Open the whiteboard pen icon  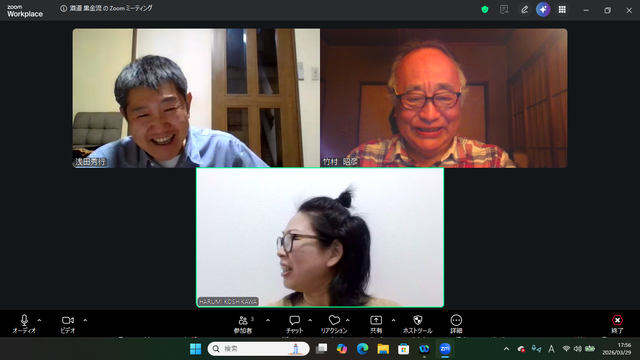coord(524,9)
